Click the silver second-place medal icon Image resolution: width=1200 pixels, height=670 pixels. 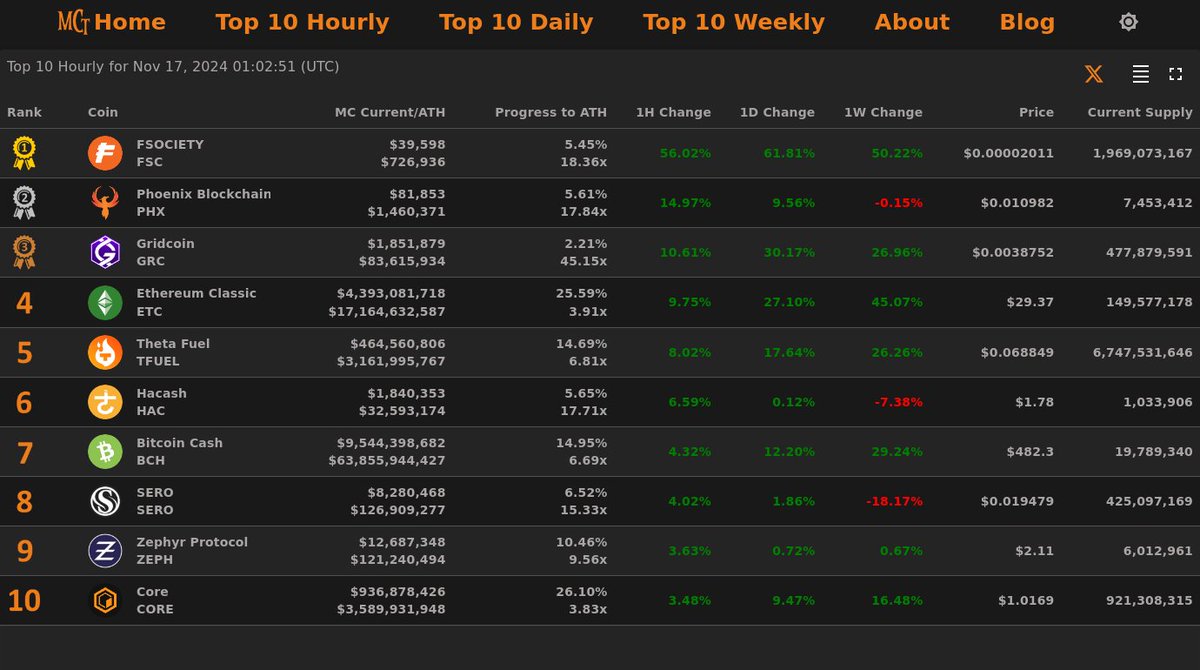(x=24, y=203)
